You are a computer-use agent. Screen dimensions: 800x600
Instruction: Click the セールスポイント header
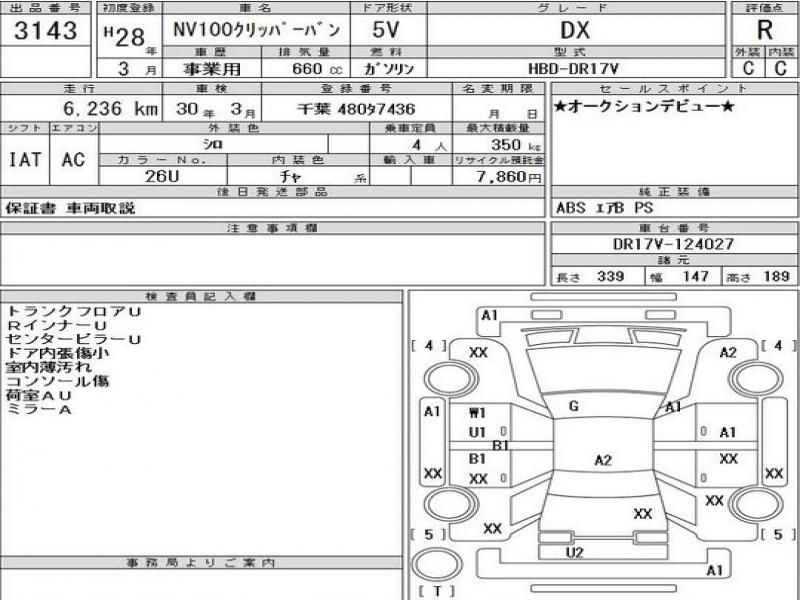[674, 89]
